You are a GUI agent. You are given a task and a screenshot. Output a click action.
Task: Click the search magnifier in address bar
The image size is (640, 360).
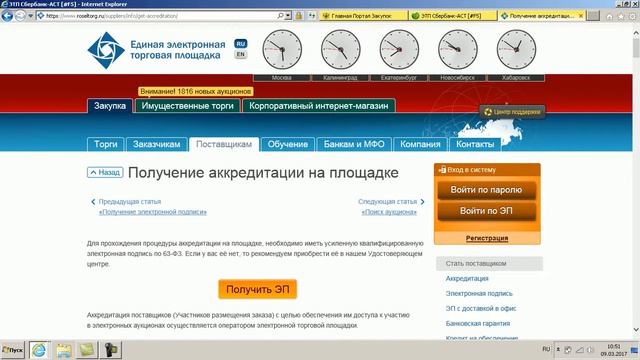280,16
